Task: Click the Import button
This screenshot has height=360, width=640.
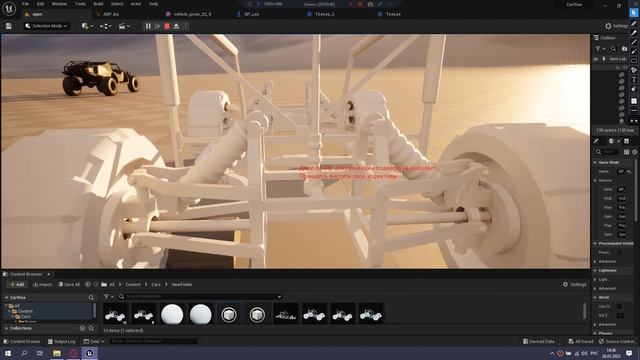Action: (x=42, y=284)
